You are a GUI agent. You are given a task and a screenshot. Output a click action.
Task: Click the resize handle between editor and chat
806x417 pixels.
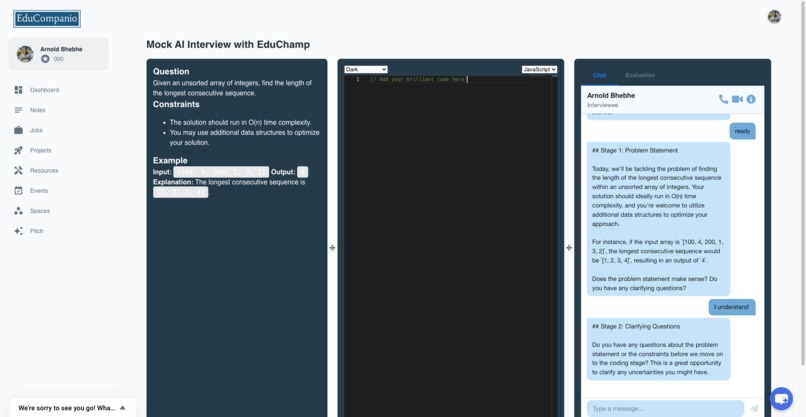[569, 248]
